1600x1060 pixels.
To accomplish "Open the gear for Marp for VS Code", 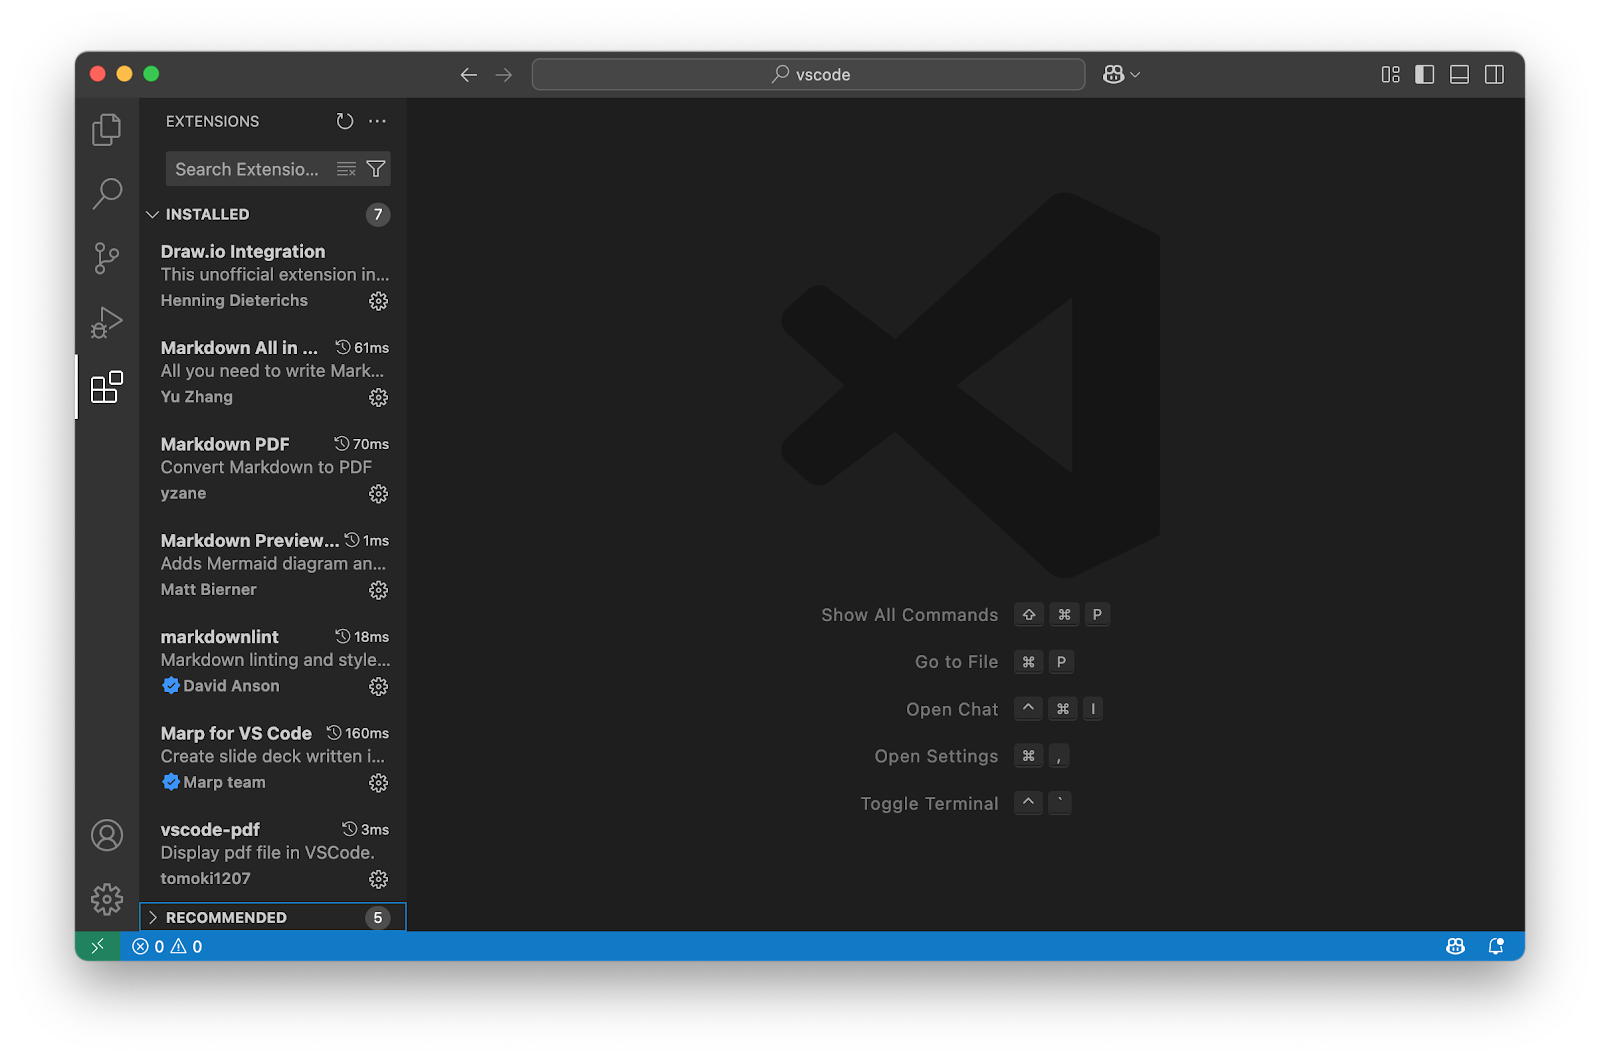I will click(378, 783).
